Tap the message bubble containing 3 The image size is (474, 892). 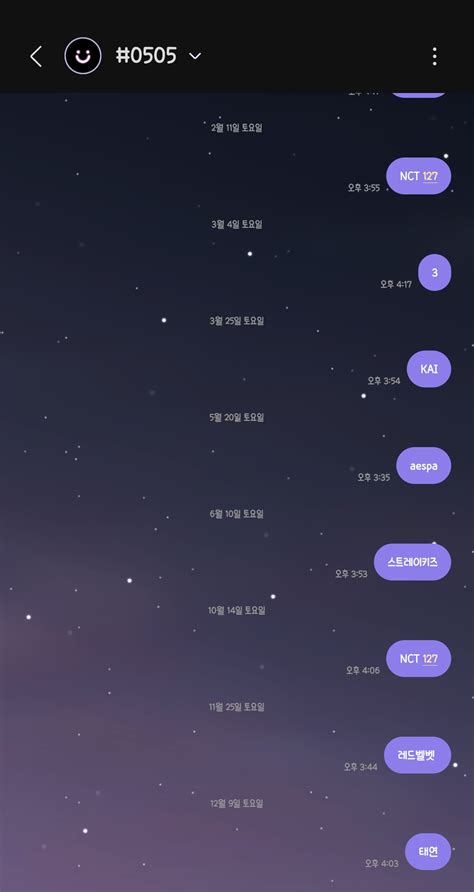(x=435, y=272)
